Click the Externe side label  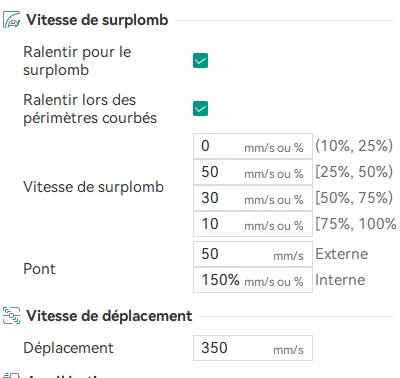point(342,254)
